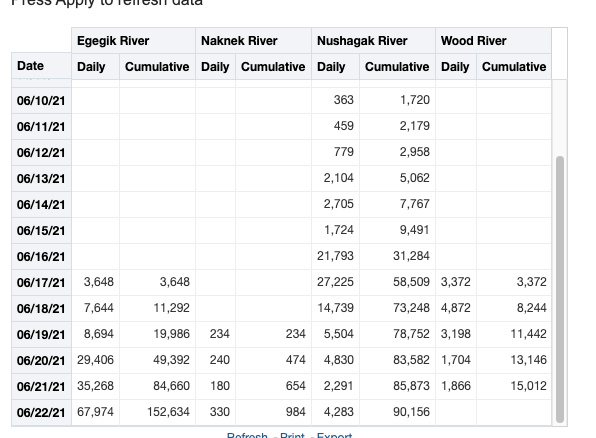Click the Egegik River Cumulative subheader

(157, 67)
